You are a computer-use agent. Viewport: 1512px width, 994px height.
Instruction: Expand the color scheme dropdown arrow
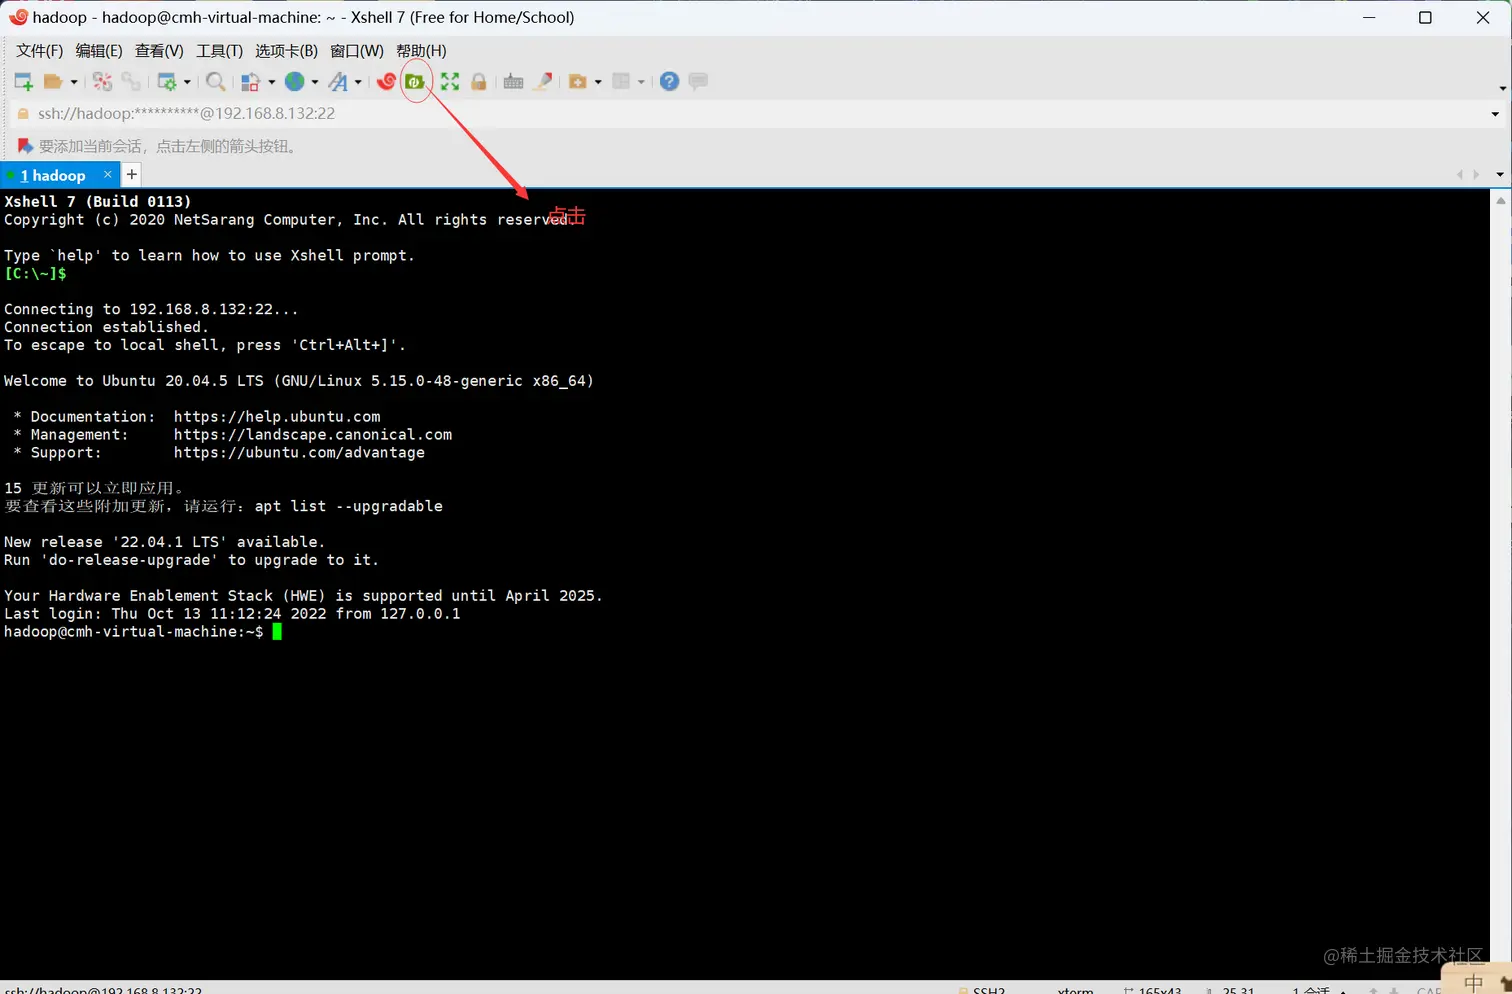(x=271, y=82)
